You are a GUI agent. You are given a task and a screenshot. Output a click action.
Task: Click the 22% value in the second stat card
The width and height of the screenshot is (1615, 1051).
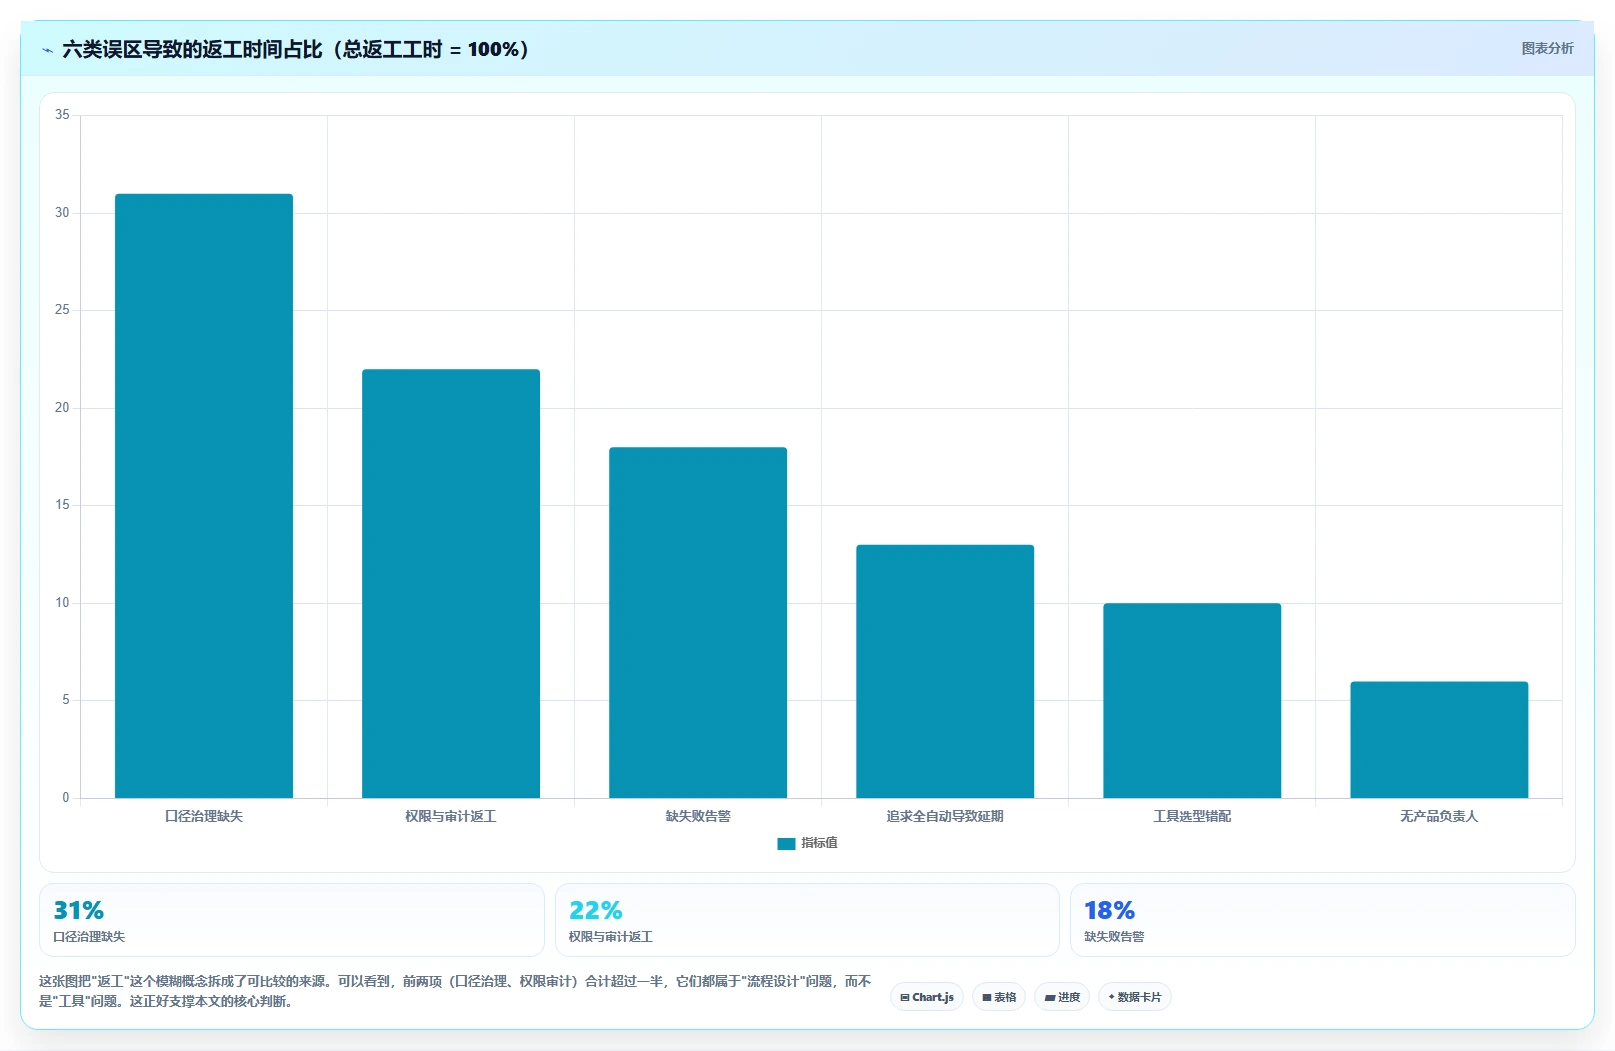596,911
